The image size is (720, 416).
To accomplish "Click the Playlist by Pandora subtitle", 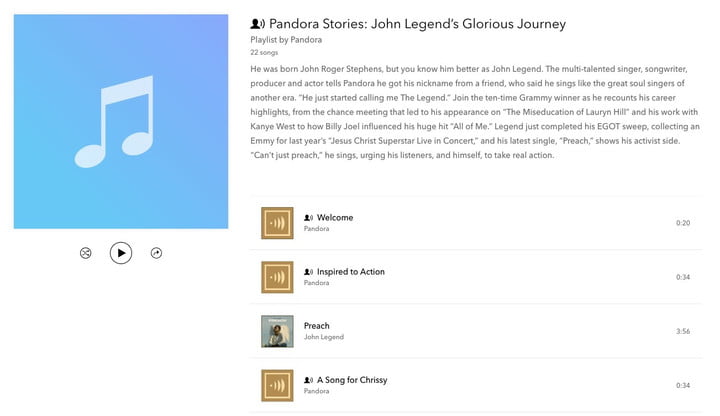I will (286, 39).
